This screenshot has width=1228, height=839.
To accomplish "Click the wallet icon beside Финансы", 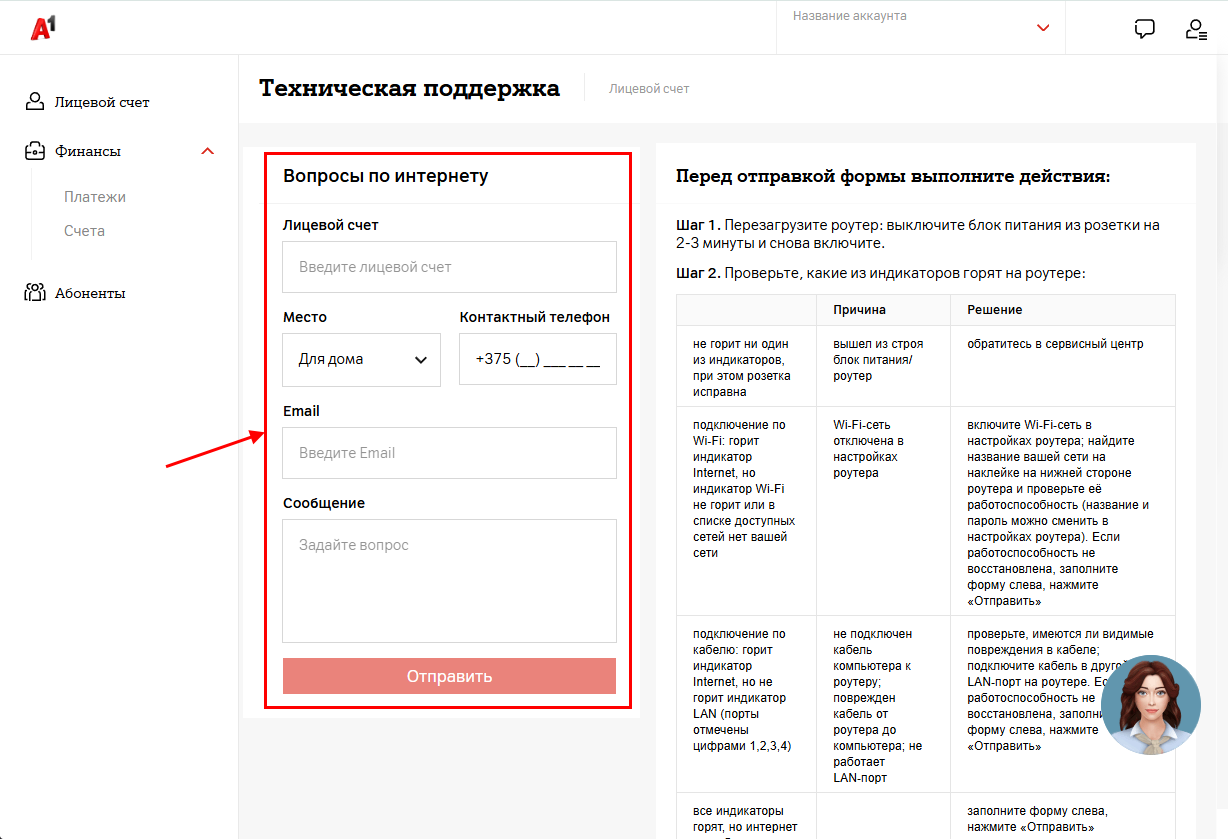I will 35,151.
